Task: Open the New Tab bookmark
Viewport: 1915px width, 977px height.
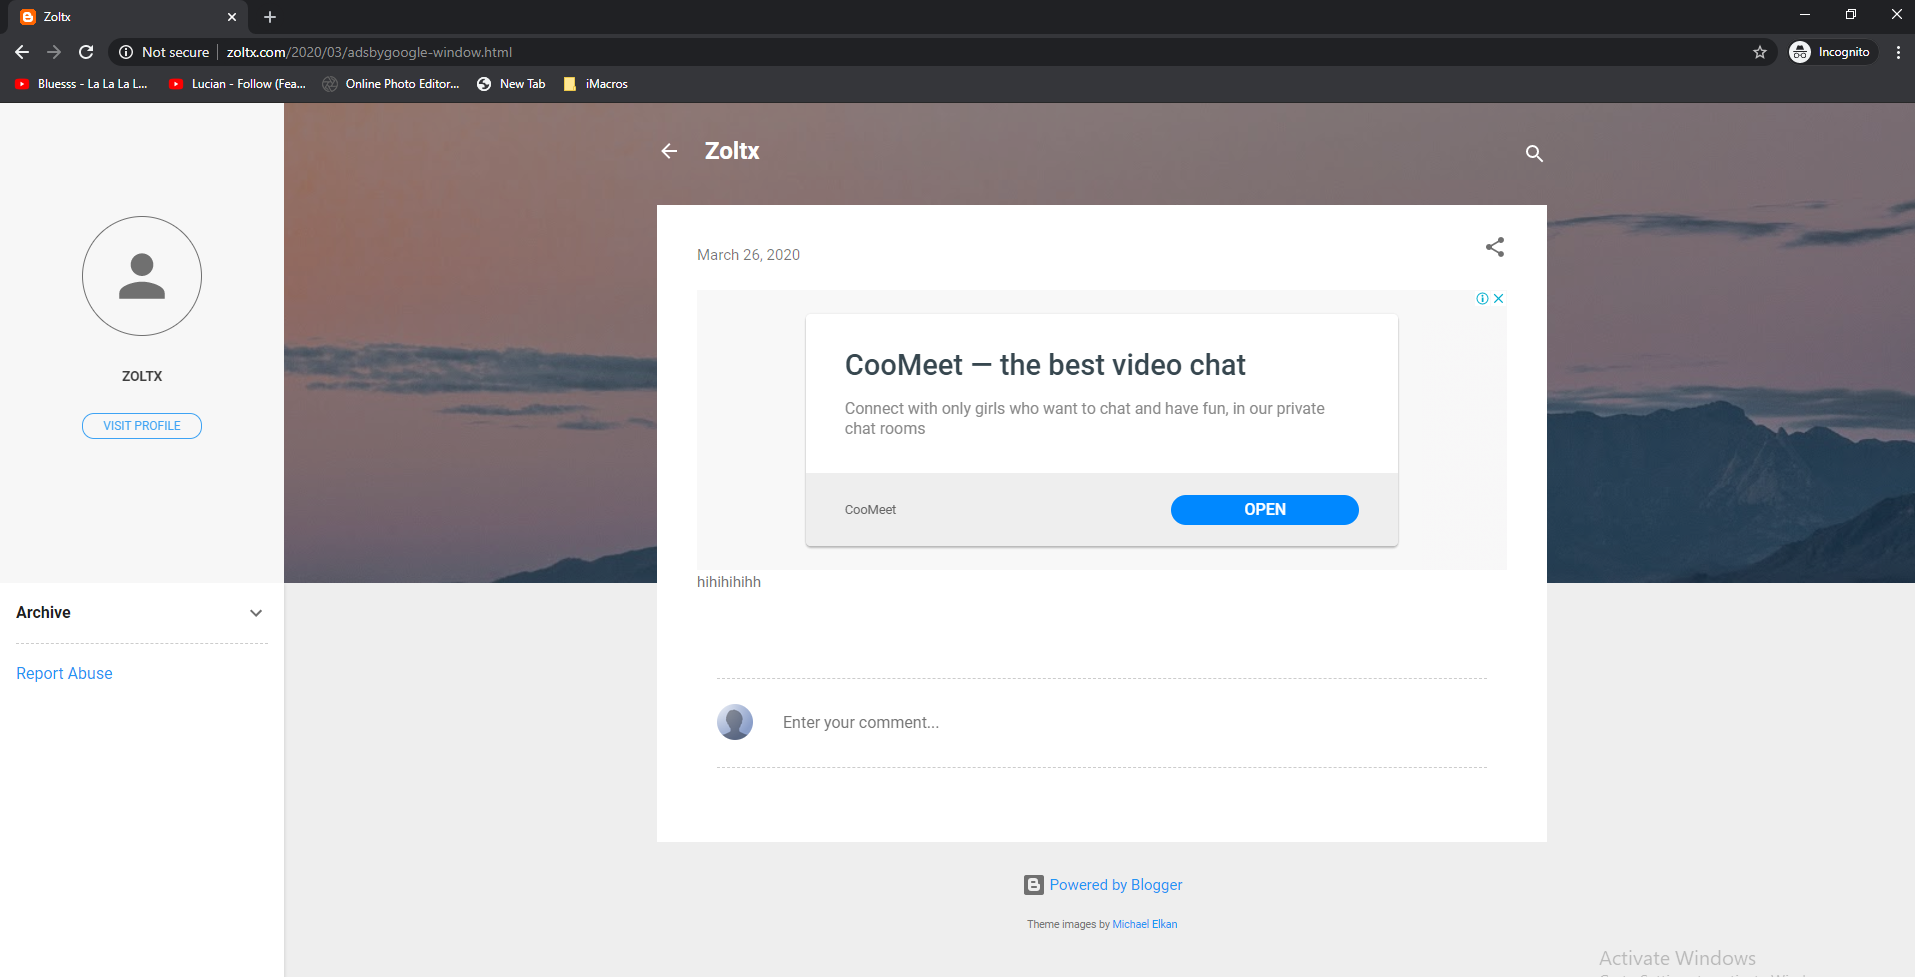Action: [x=511, y=84]
